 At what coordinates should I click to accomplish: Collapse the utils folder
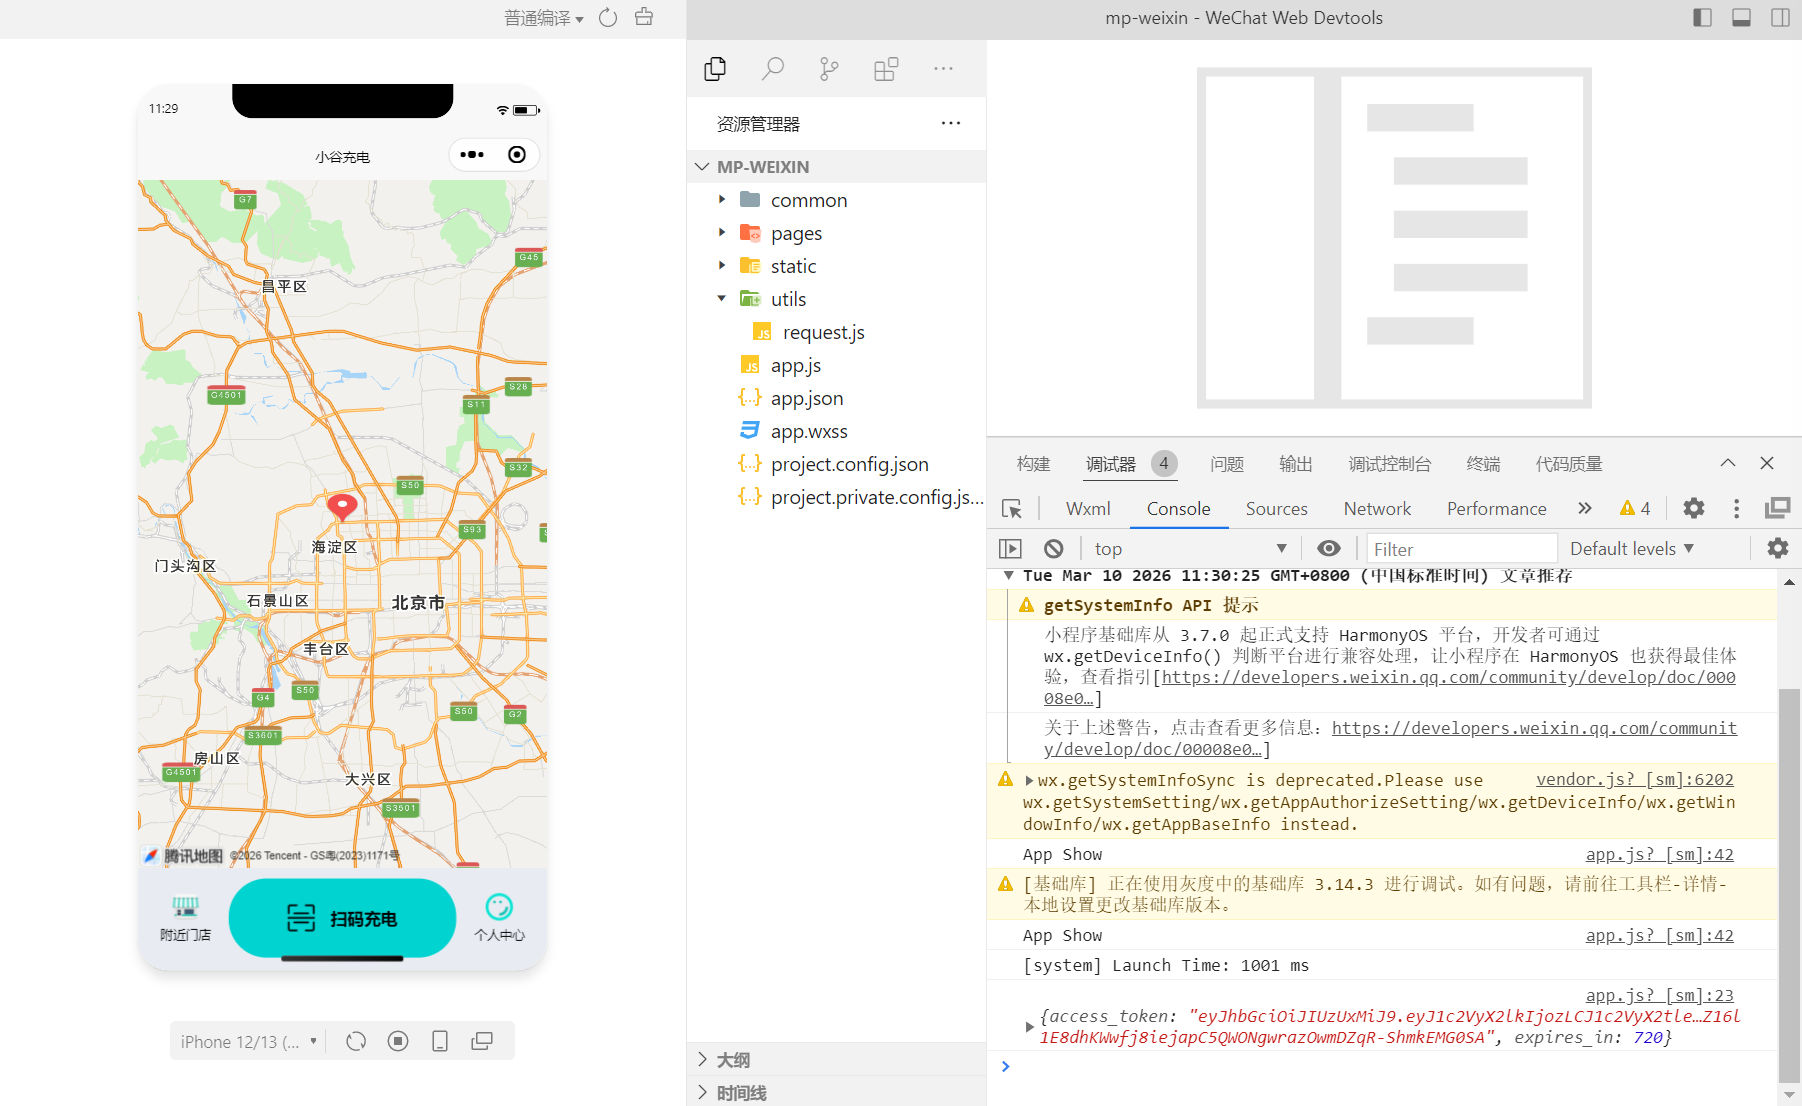tap(722, 299)
